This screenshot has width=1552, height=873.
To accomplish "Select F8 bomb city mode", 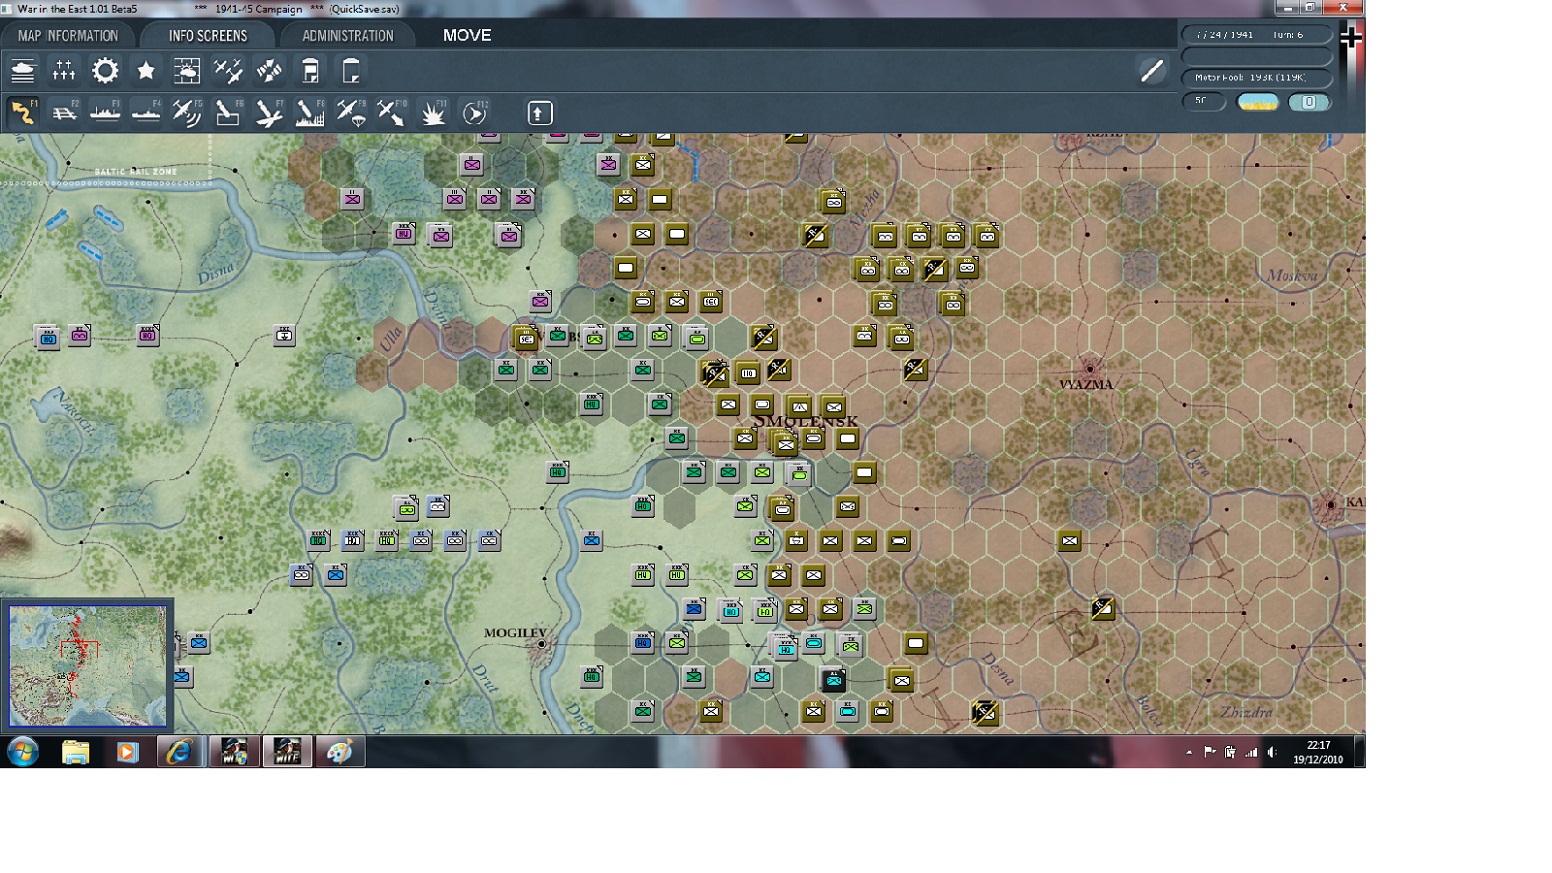I will [x=310, y=113].
